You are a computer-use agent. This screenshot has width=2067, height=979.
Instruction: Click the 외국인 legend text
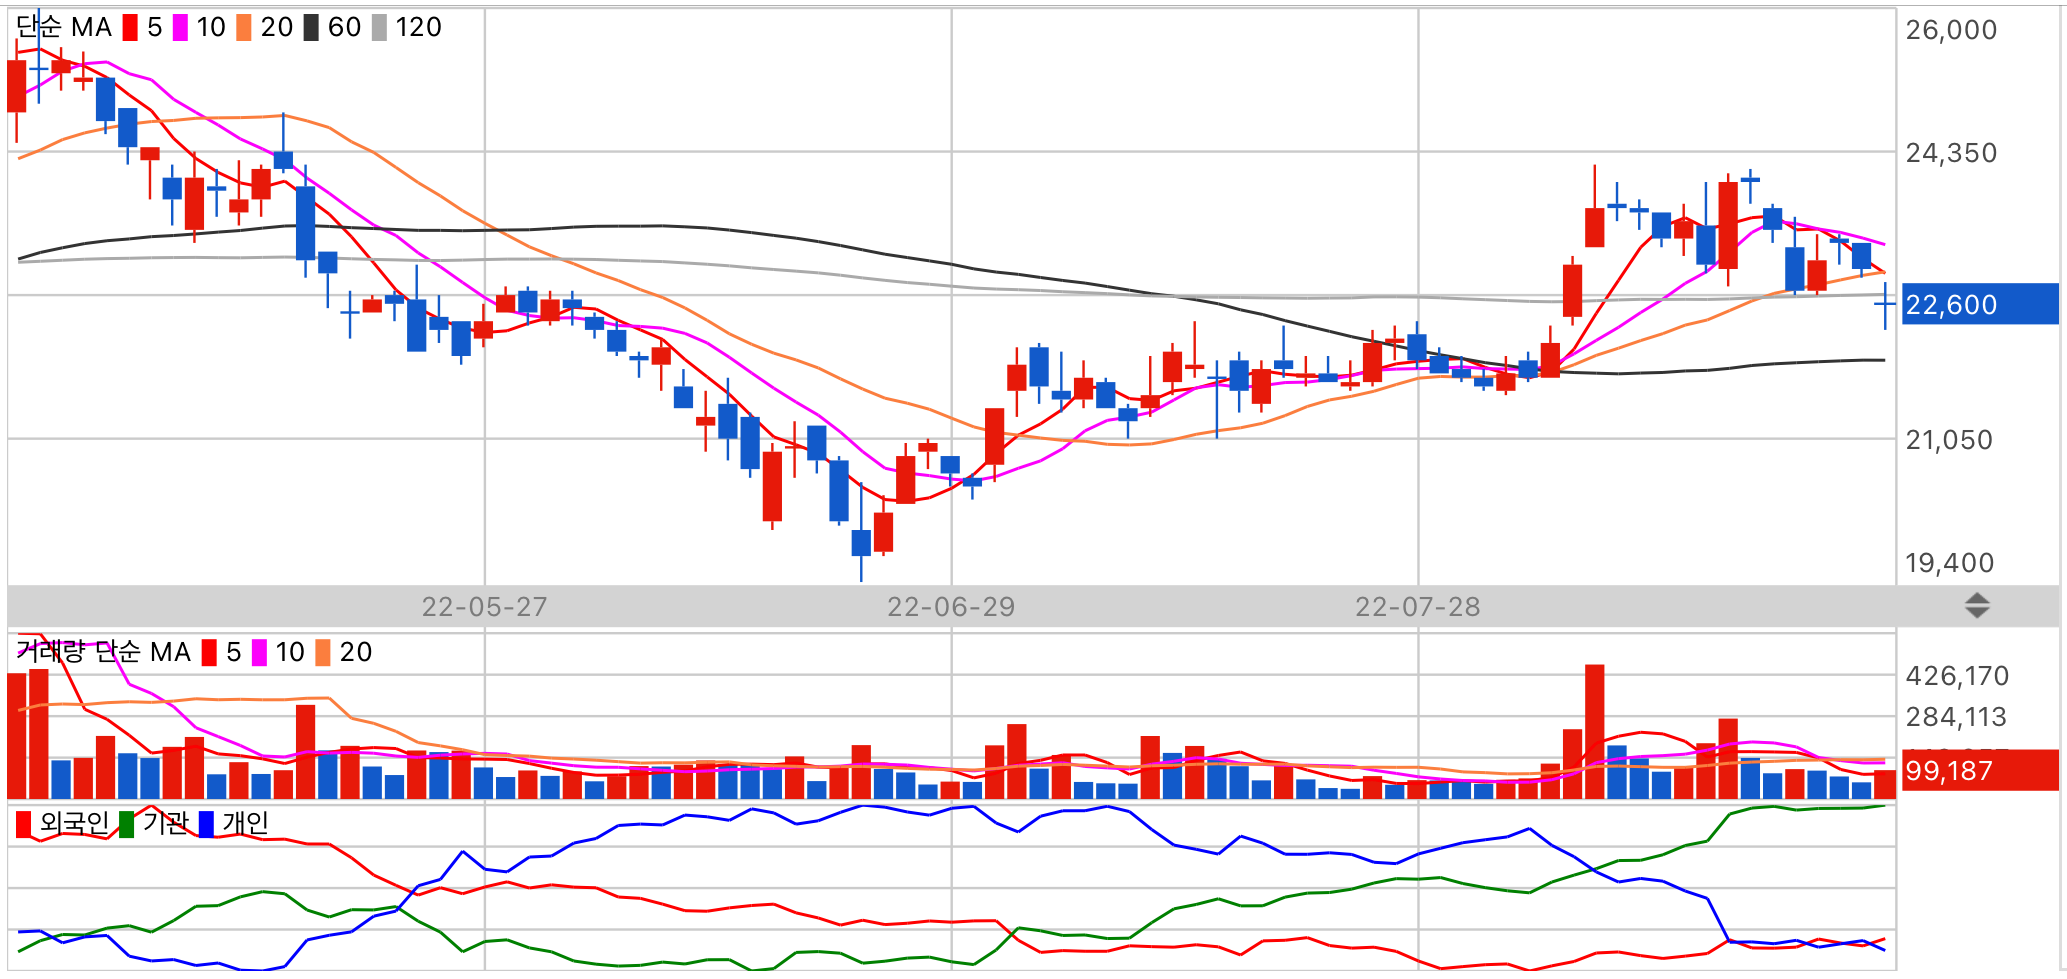click(74, 823)
